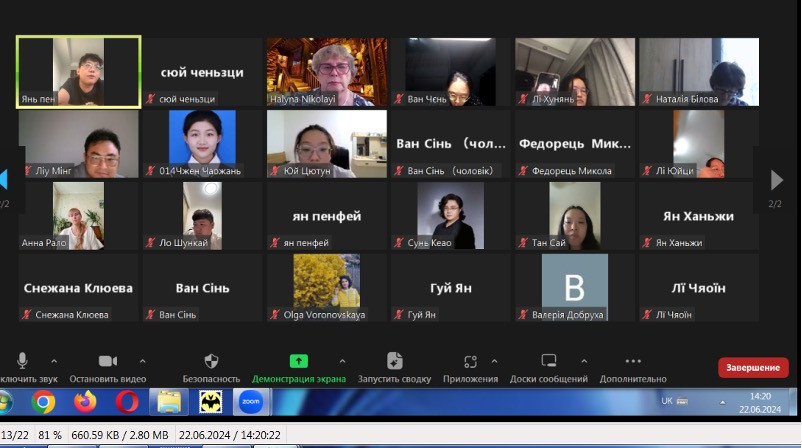The image size is (802, 448).
Task: Select Лі Хунянь video tile
Action: tap(575, 72)
